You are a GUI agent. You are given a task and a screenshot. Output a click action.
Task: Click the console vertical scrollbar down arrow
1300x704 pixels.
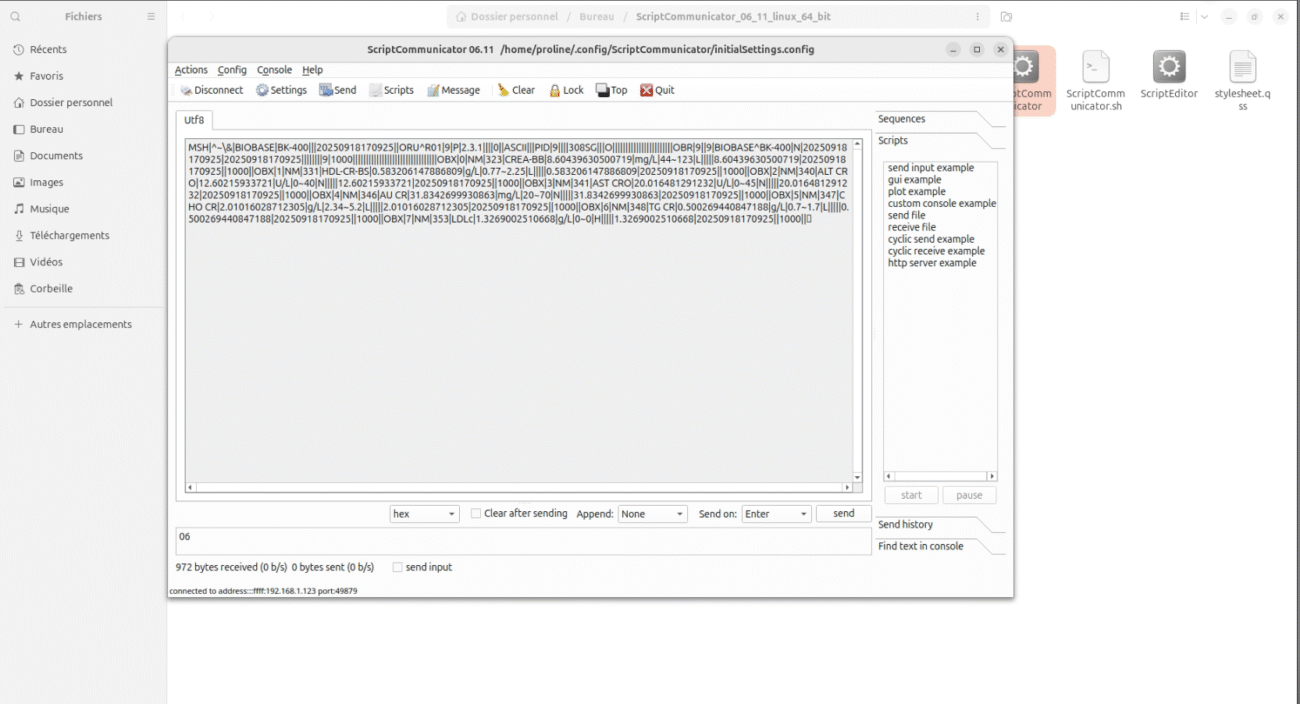(857, 477)
